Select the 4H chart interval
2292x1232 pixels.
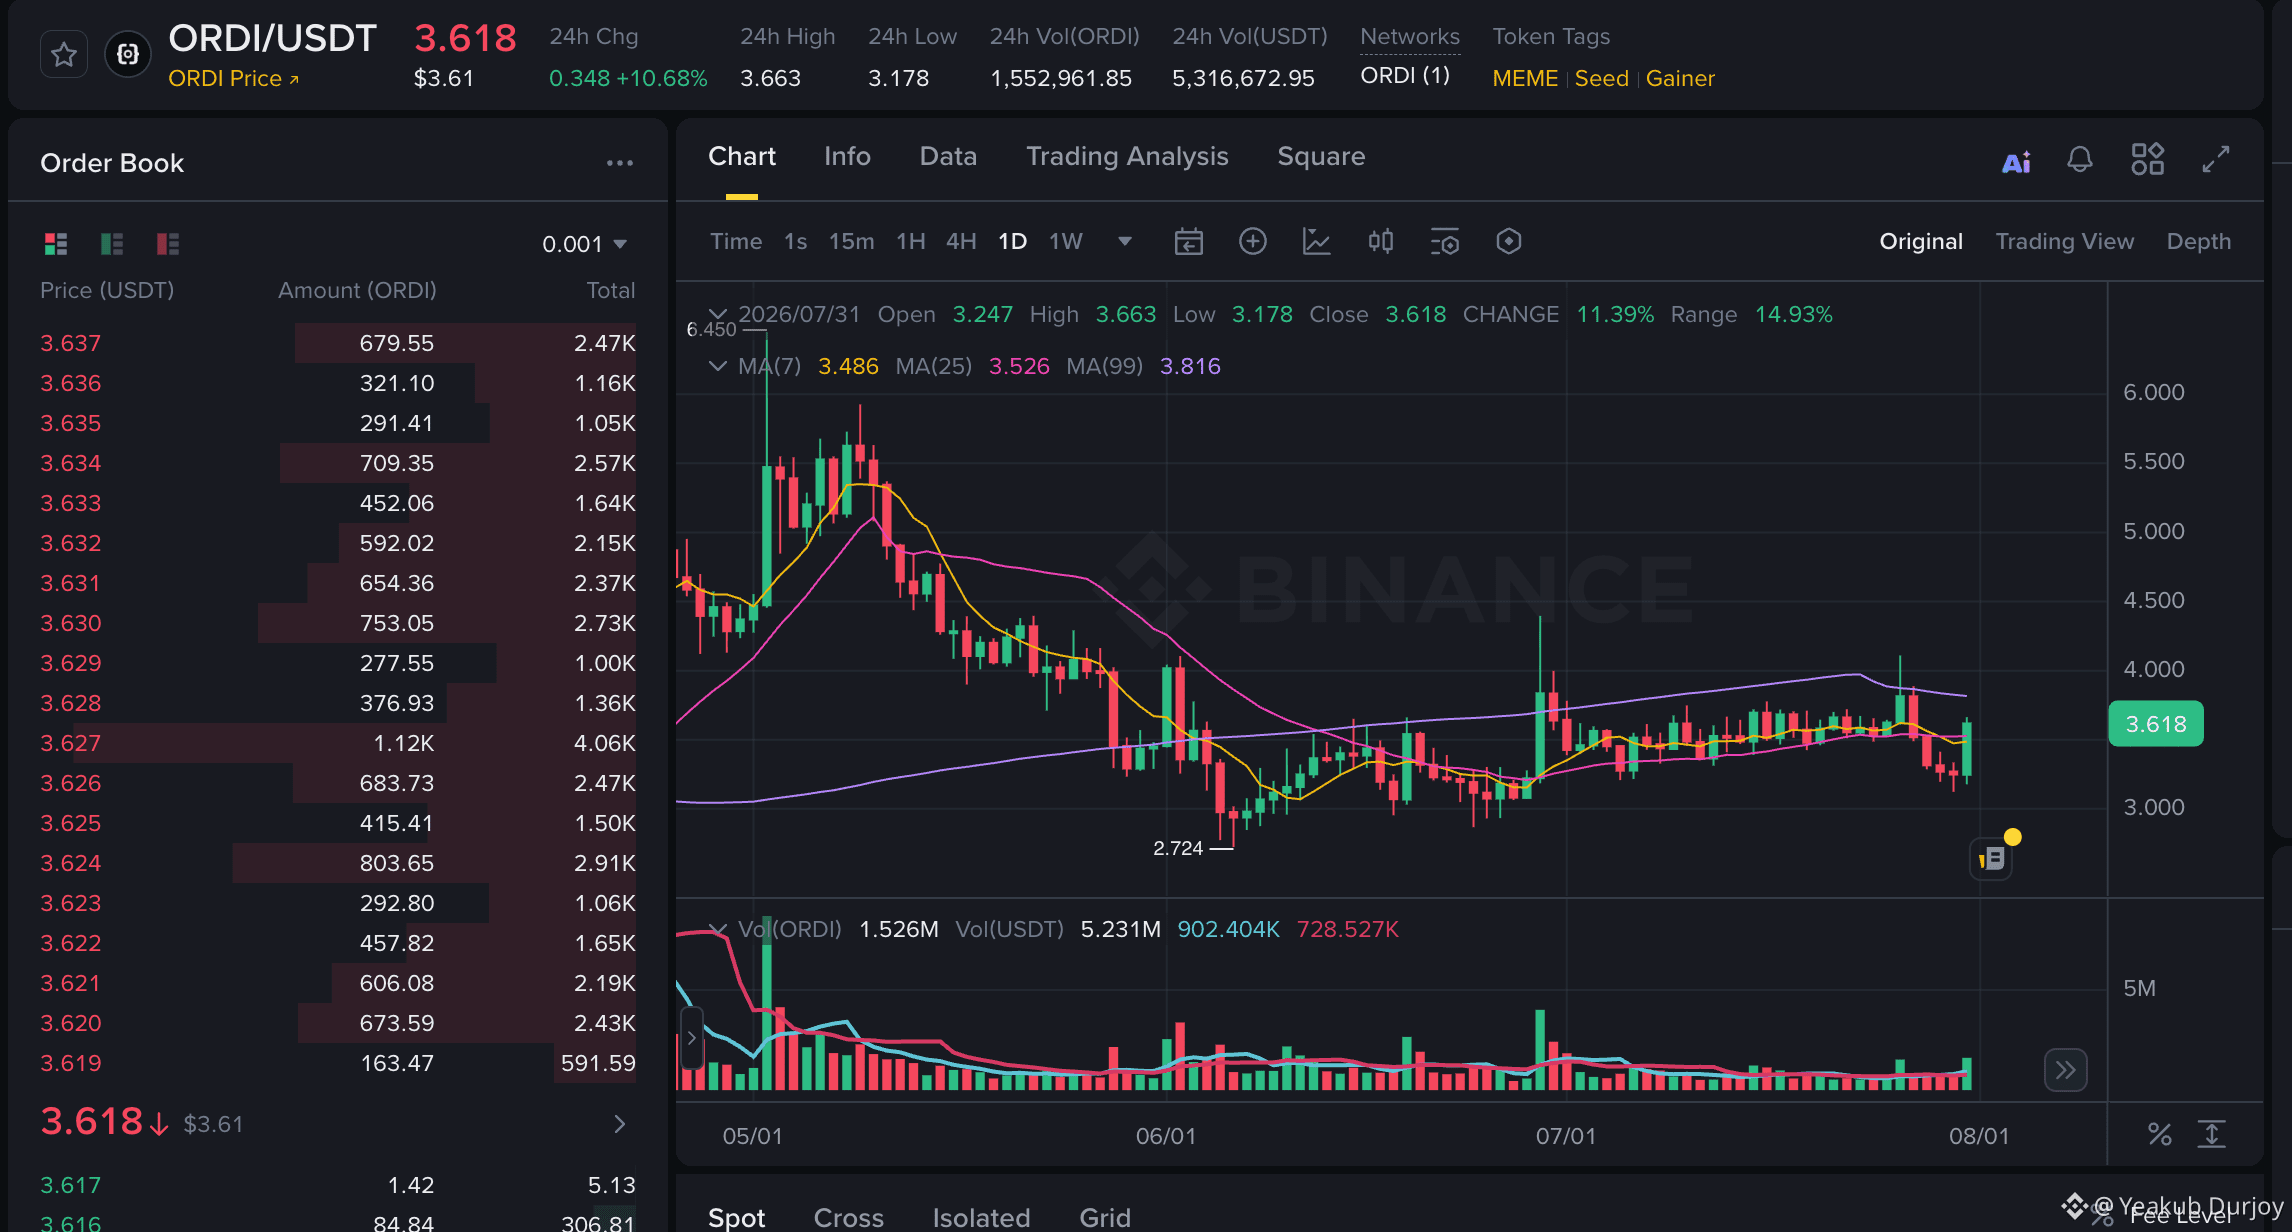click(961, 241)
